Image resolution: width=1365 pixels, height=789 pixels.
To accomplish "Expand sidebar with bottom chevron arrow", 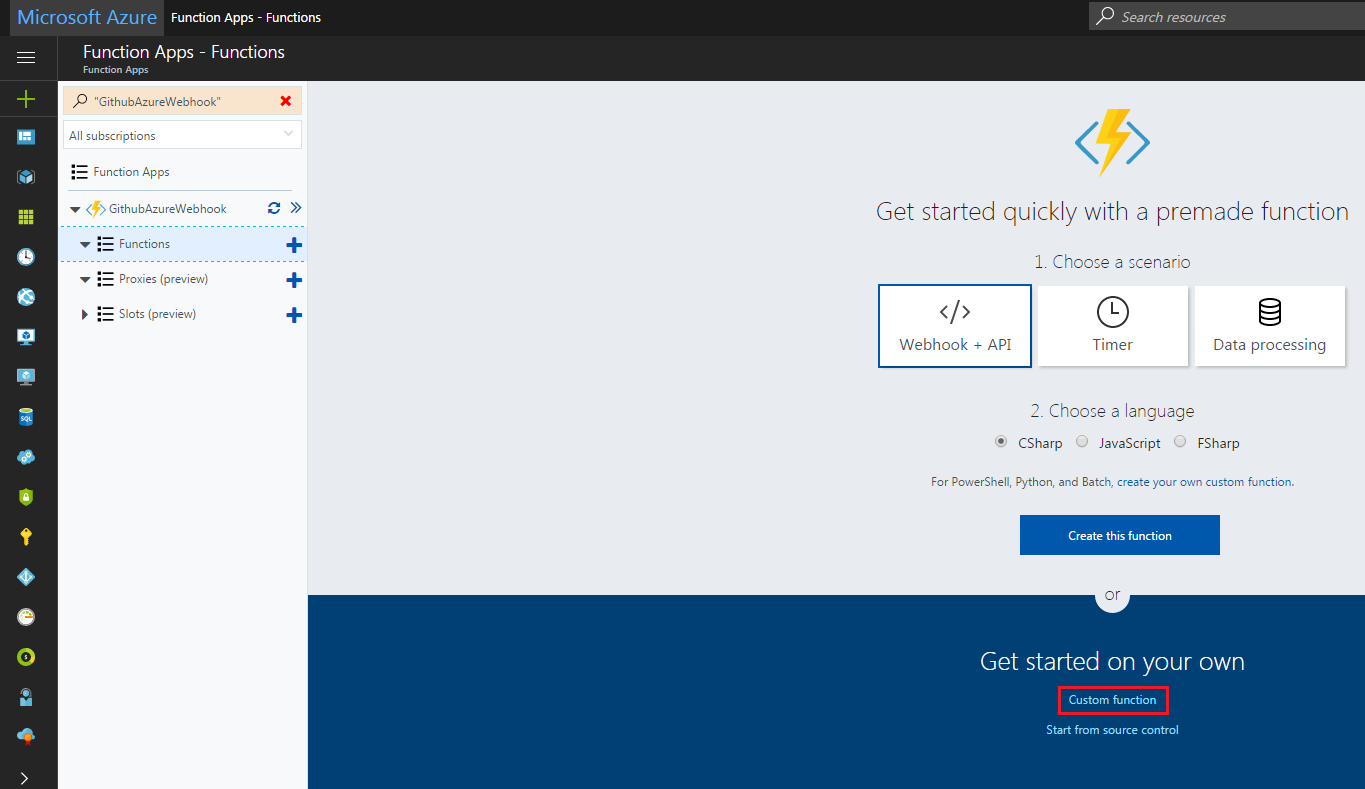I will (26, 777).
